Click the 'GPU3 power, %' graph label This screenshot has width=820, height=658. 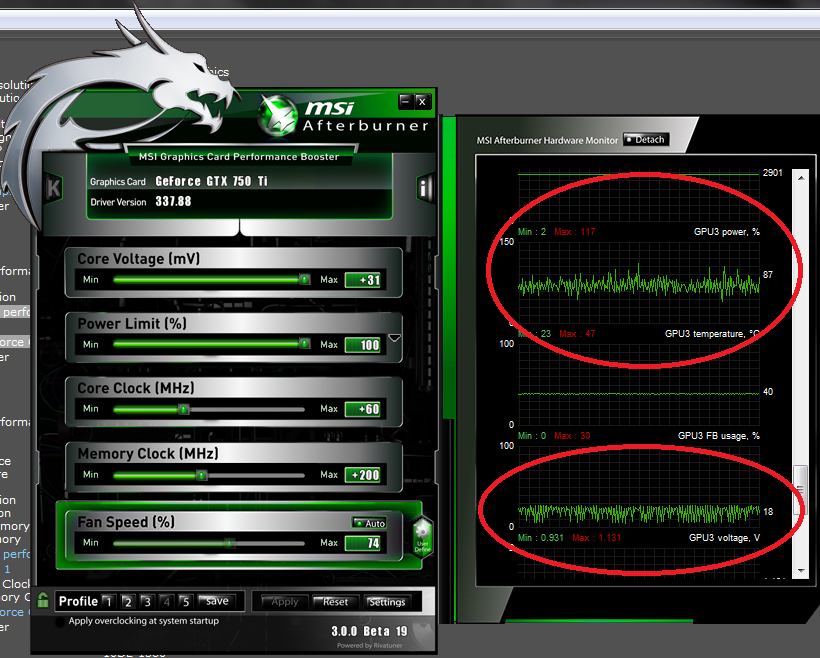pyautogui.click(x=726, y=232)
